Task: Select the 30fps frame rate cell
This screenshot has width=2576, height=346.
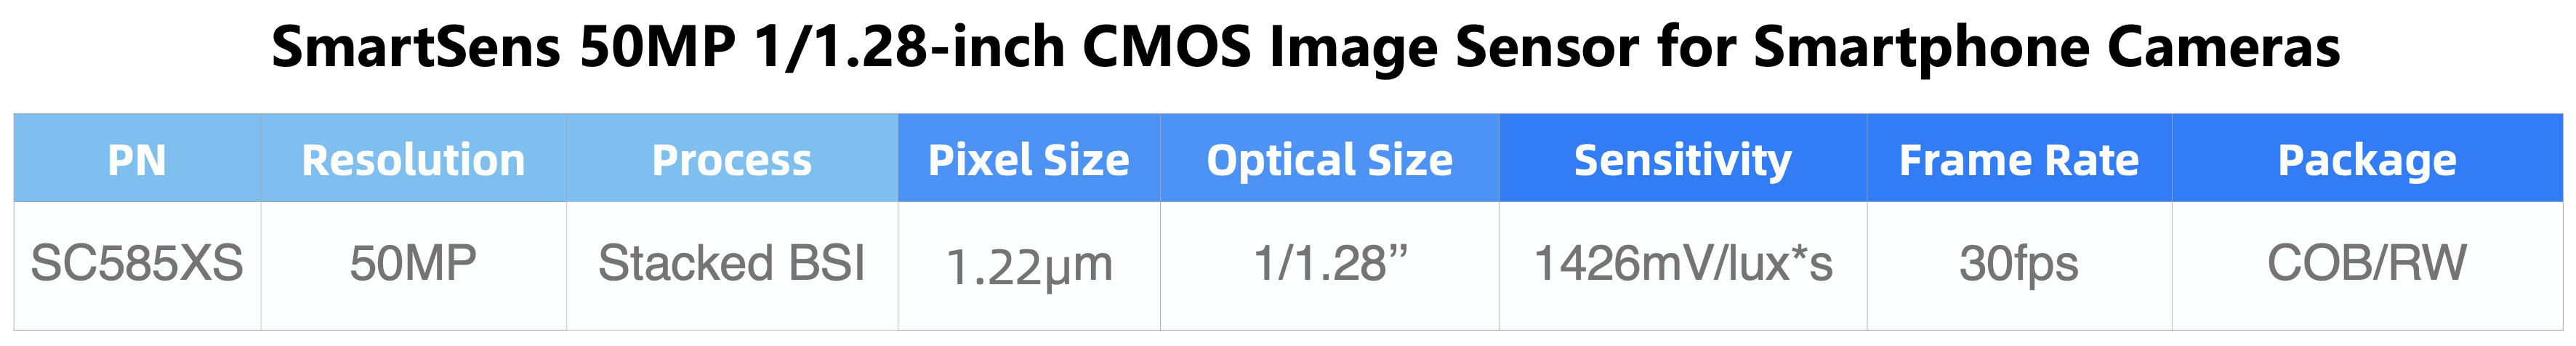Action: tap(2018, 264)
